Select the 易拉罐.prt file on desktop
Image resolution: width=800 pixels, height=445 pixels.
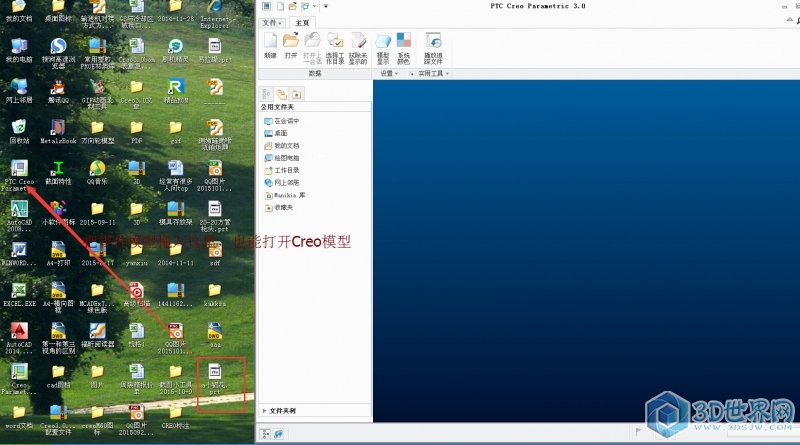click(215, 50)
